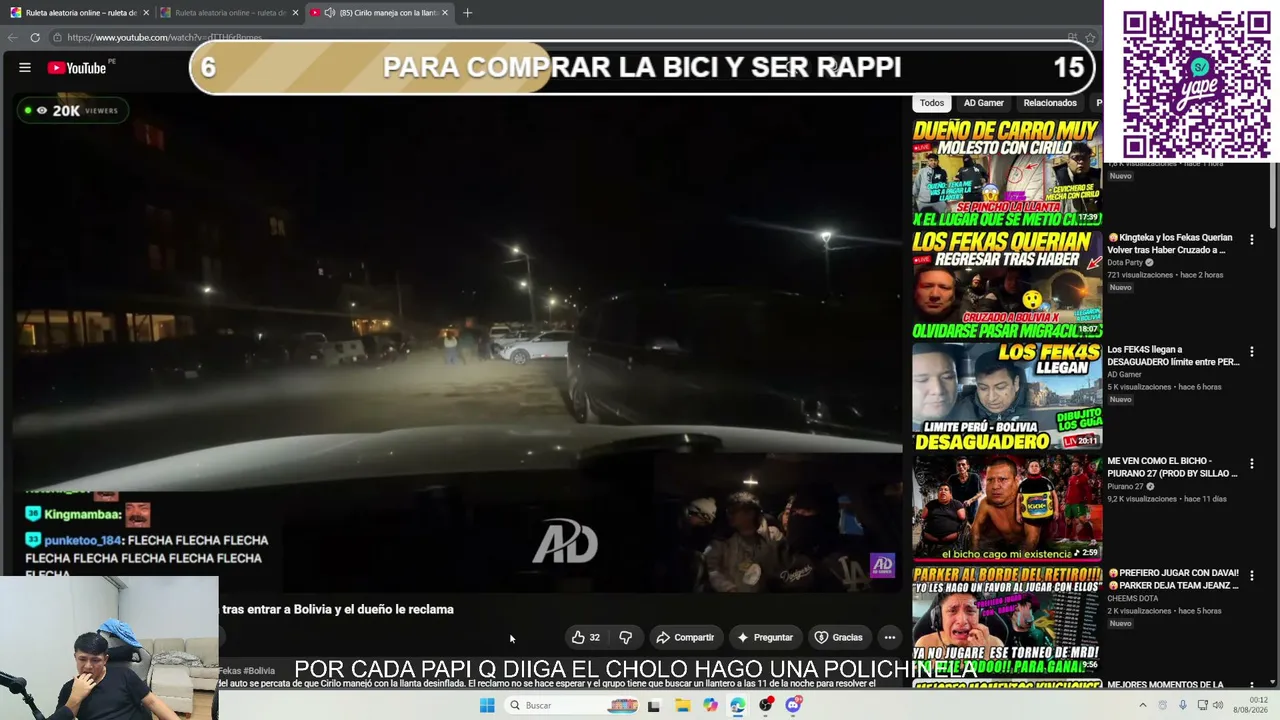The width and height of the screenshot is (1280, 720).
Task: Open more actions menu below the video
Action: coord(889,637)
